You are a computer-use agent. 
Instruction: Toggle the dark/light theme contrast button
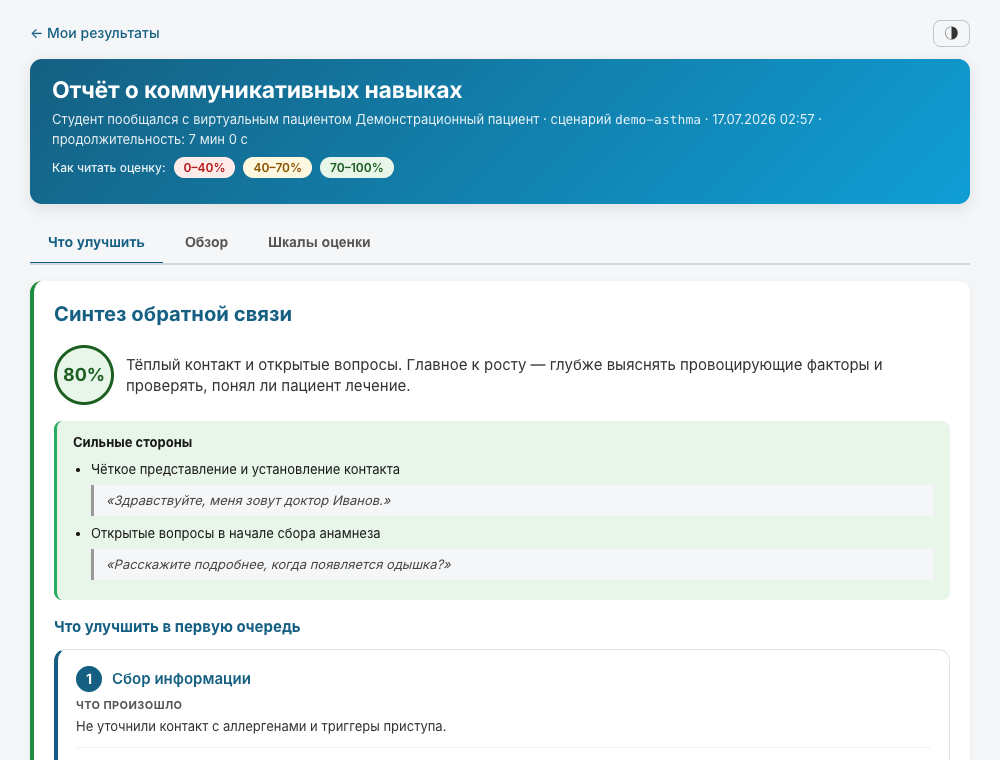tap(951, 33)
